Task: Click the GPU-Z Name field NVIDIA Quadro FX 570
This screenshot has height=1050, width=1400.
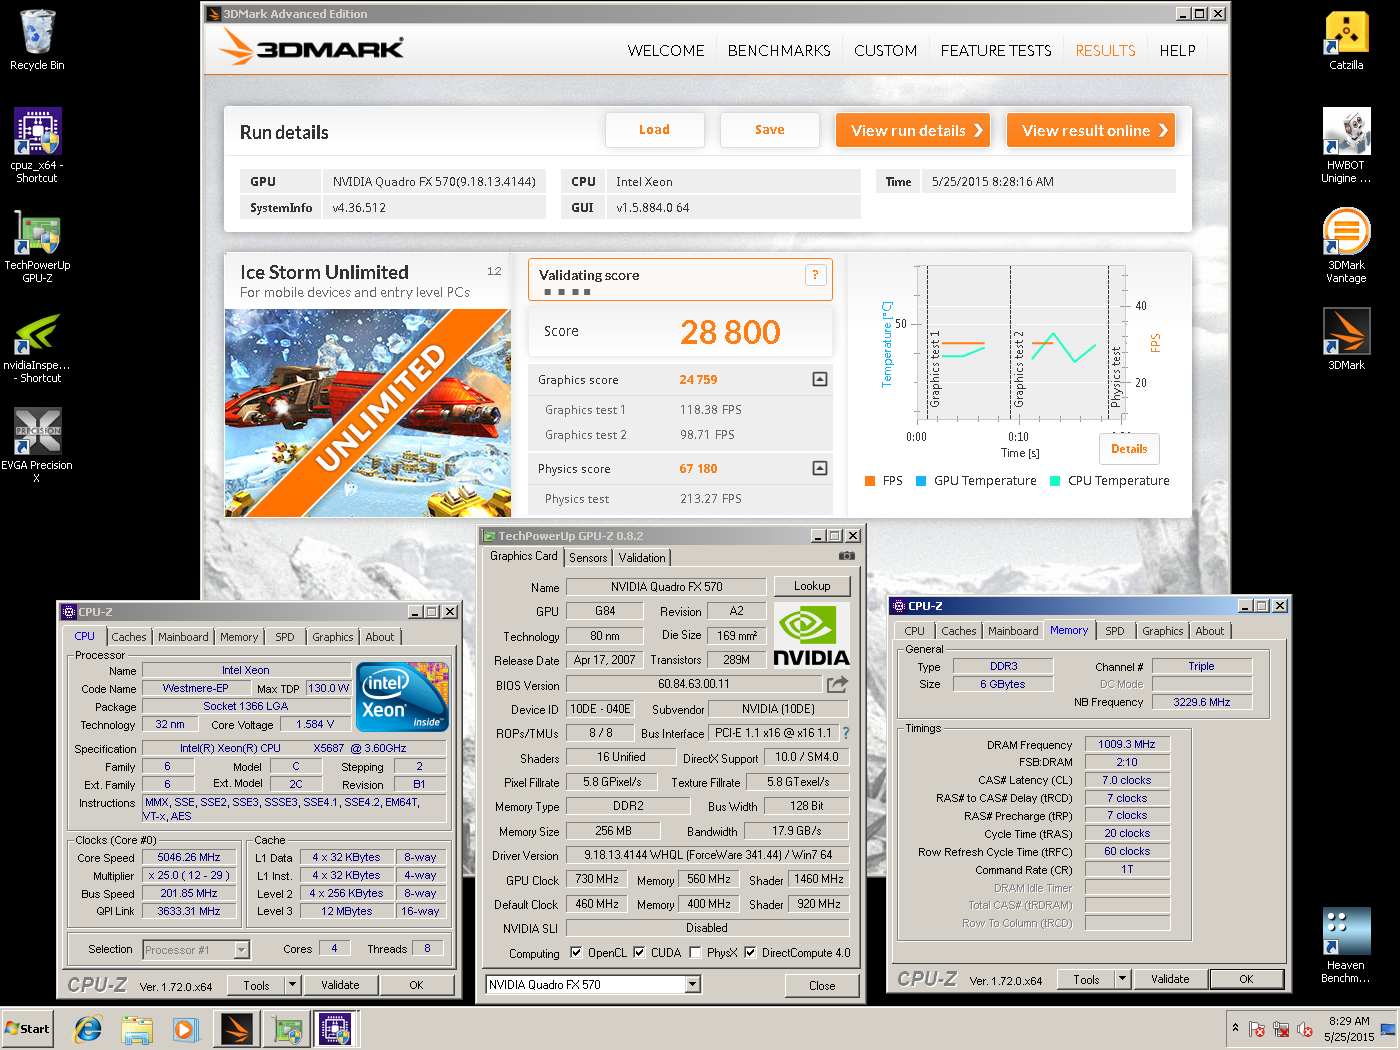Action: [x=667, y=587]
